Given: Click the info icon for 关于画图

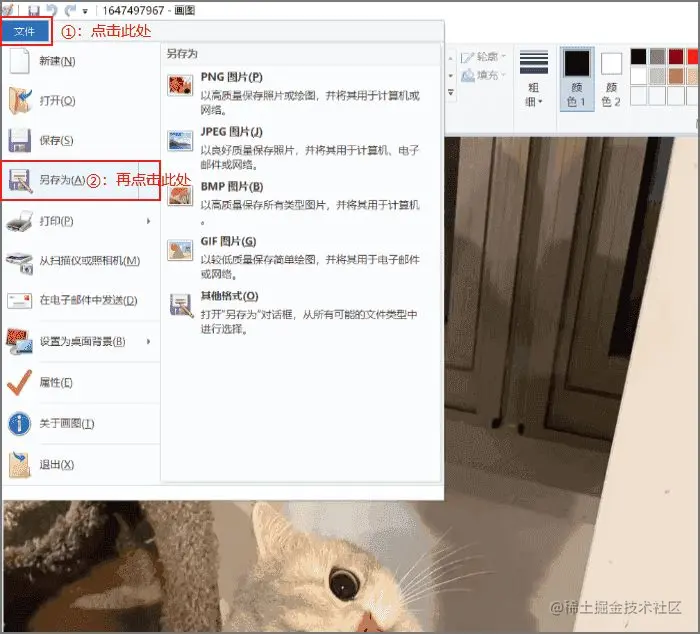Looking at the screenshot, I should coord(20,423).
